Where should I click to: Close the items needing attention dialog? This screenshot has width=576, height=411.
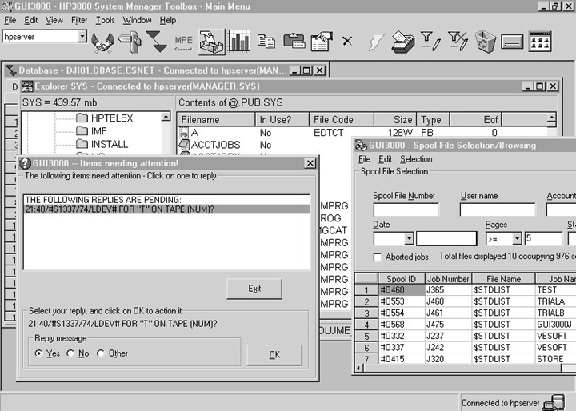310,163
